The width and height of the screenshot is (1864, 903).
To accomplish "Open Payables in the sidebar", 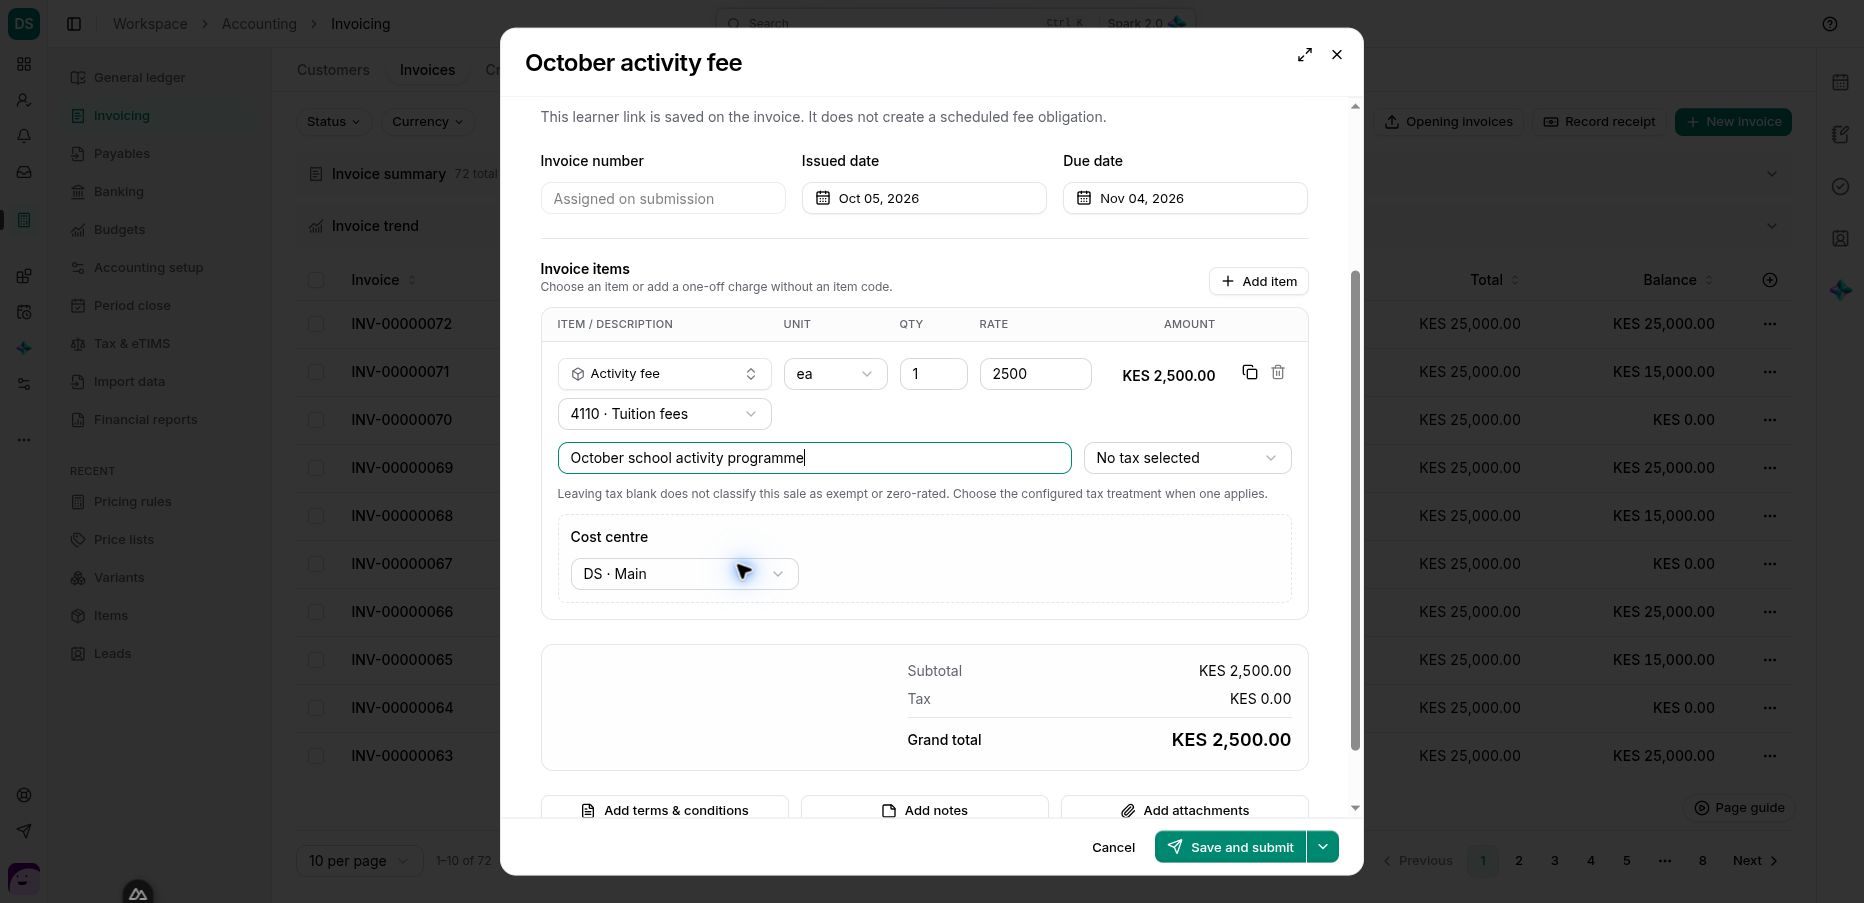I will pyautogui.click(x=121, y=154).
